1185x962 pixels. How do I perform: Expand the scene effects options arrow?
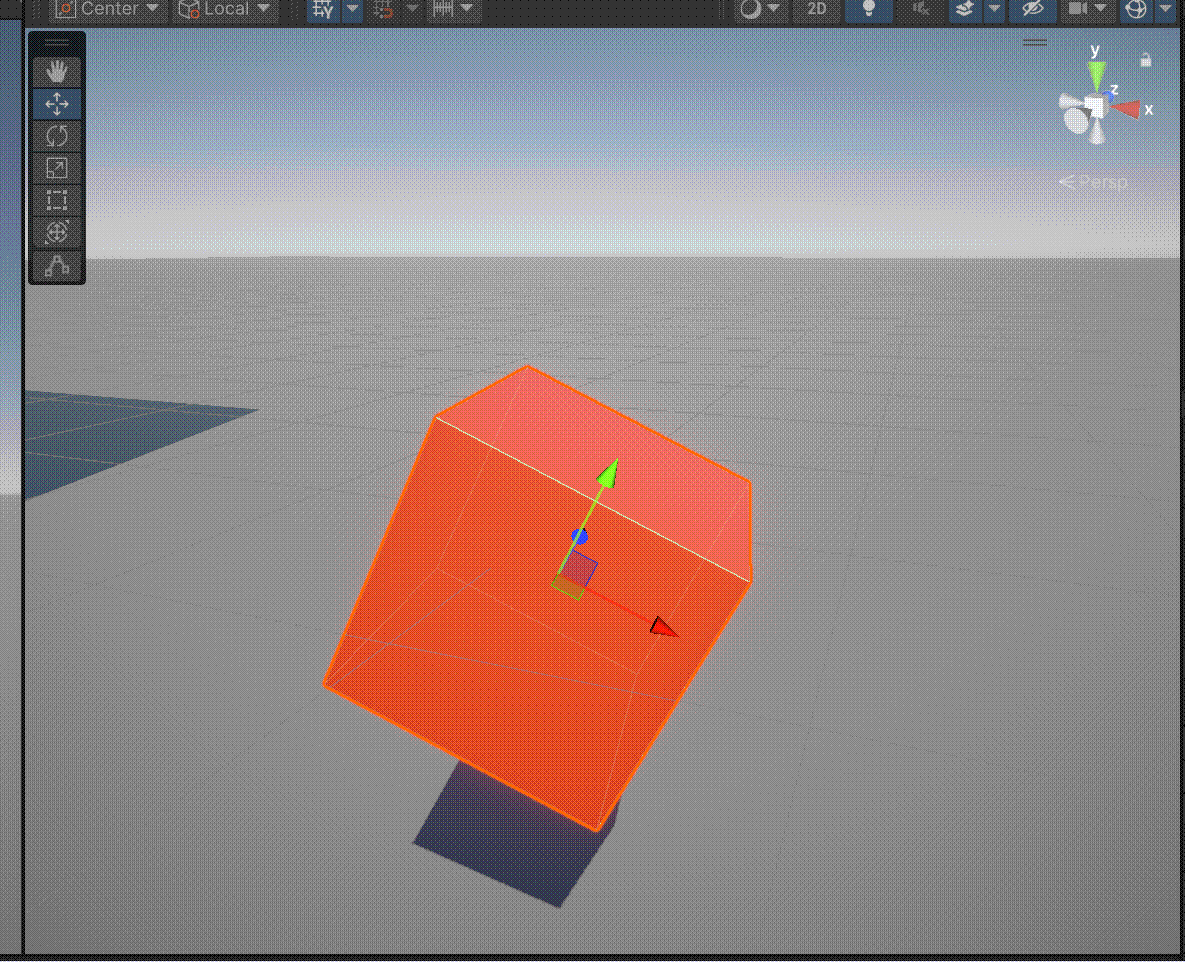coord(994,9)
